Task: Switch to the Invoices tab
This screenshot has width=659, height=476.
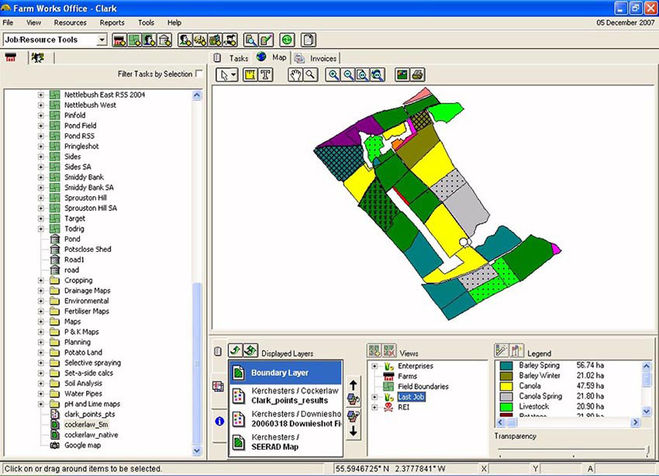Action: [316, 58]
